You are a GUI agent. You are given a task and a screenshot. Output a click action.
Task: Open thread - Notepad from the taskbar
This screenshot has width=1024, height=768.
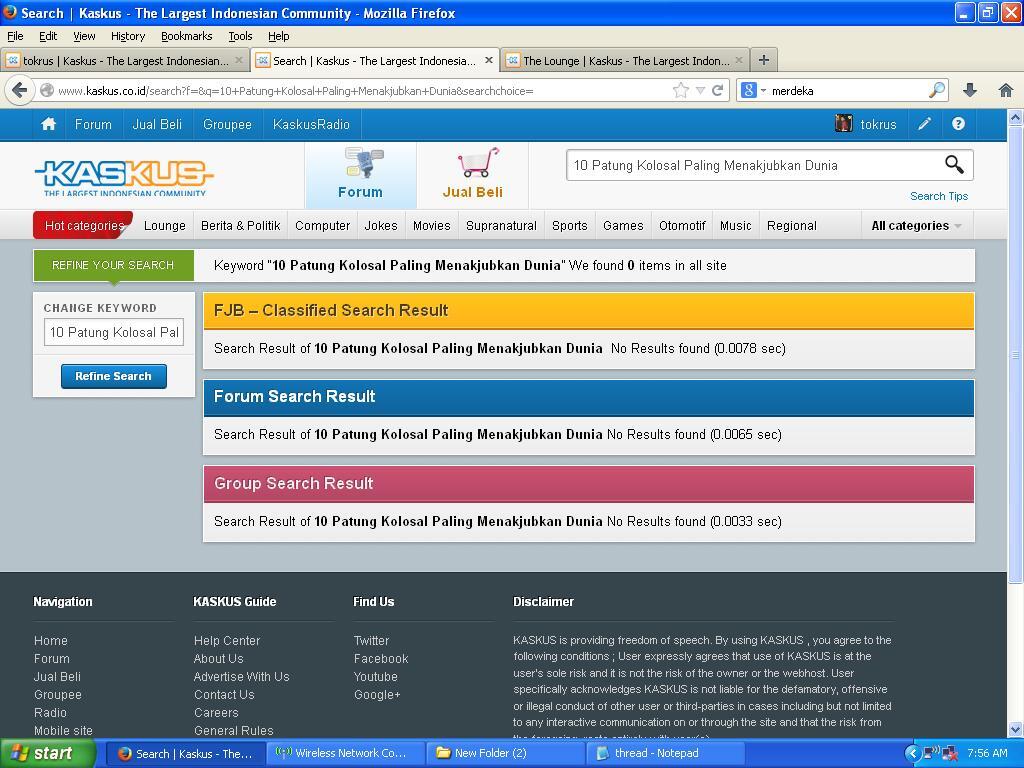pos(665,754)
